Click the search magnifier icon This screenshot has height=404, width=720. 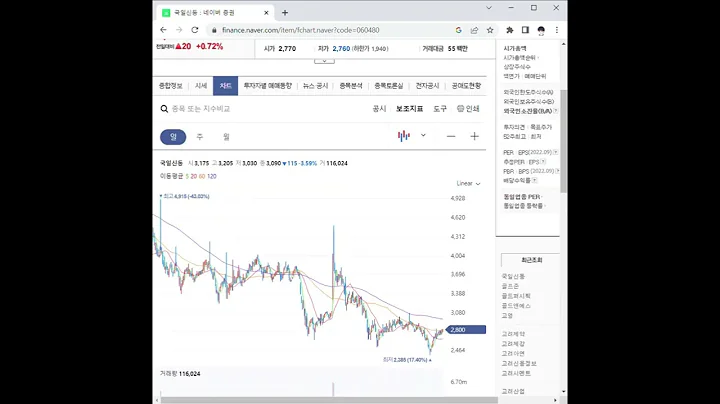pos(164,109)
